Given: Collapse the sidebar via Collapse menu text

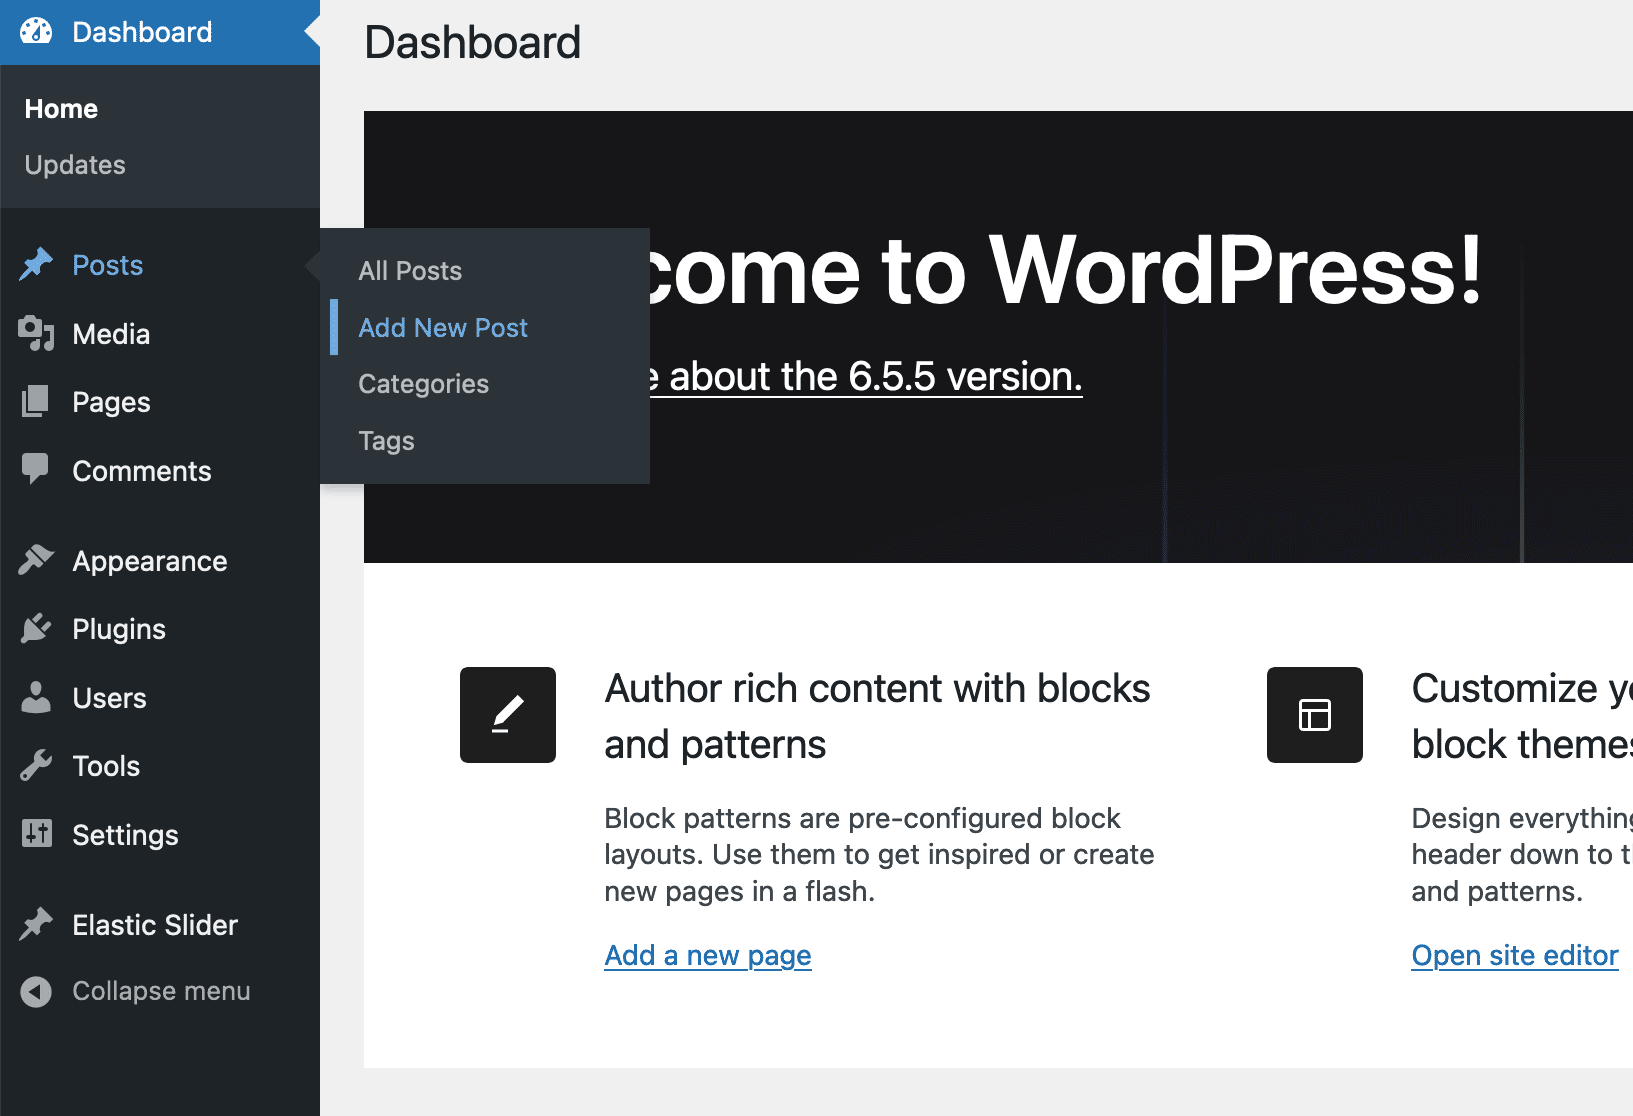Looking at the screenshot, I should point(161,991).
